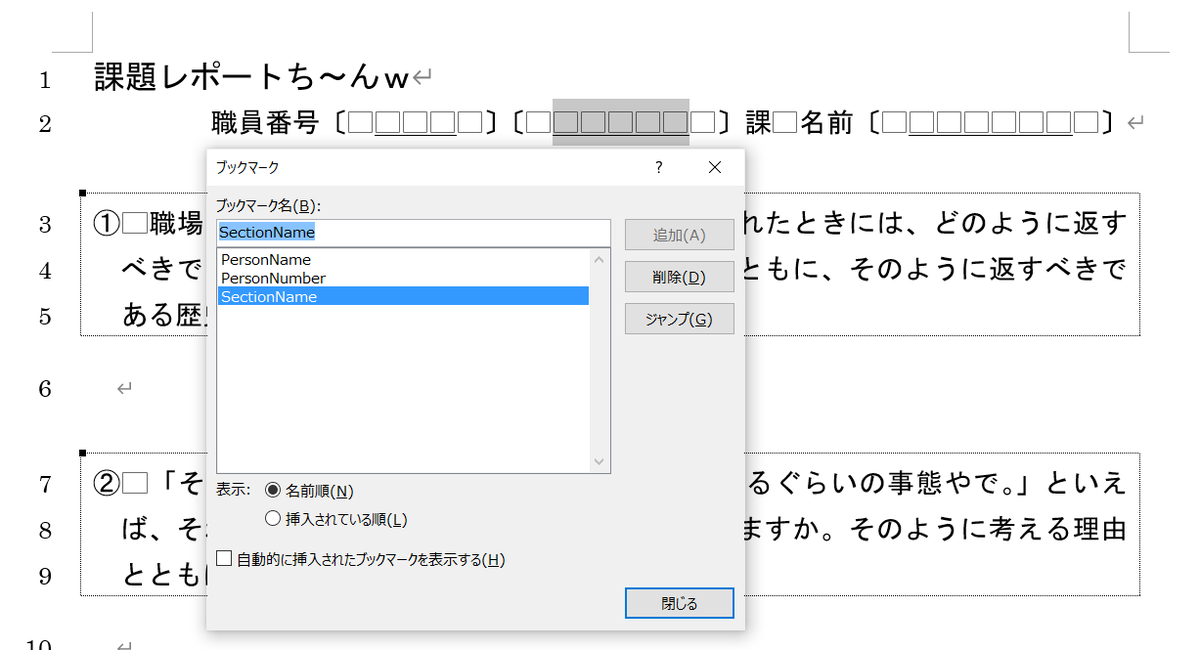Click the bookmark list scroll up arrow
The width and height of the screenshot is (1200, 650).
(599, 259)
